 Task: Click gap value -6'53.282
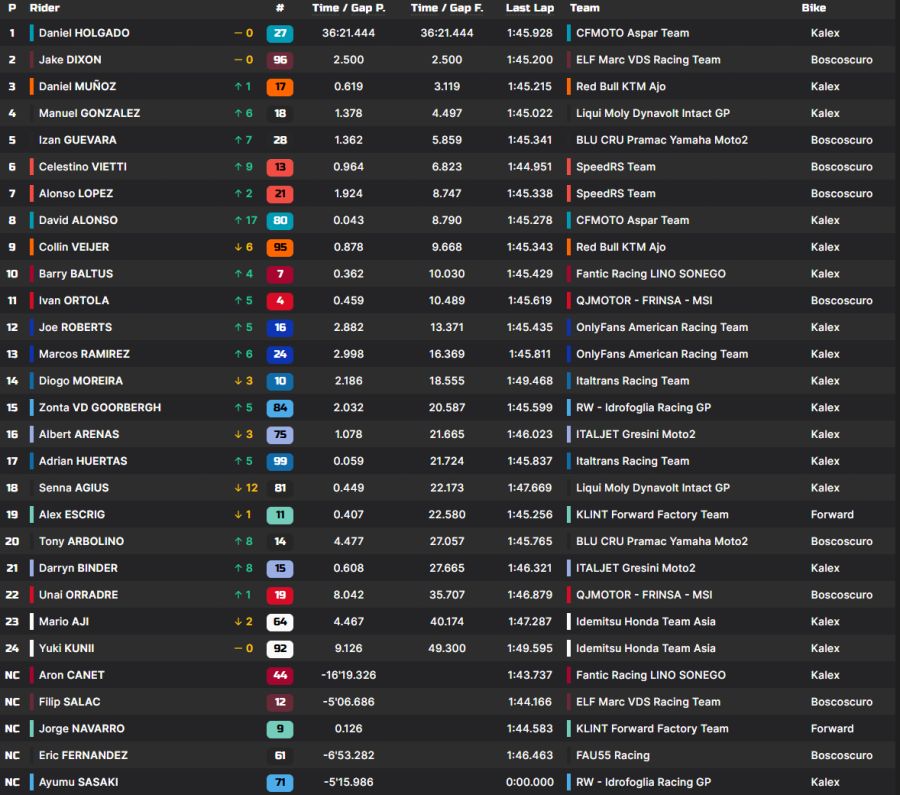click(x=348, y=755)
